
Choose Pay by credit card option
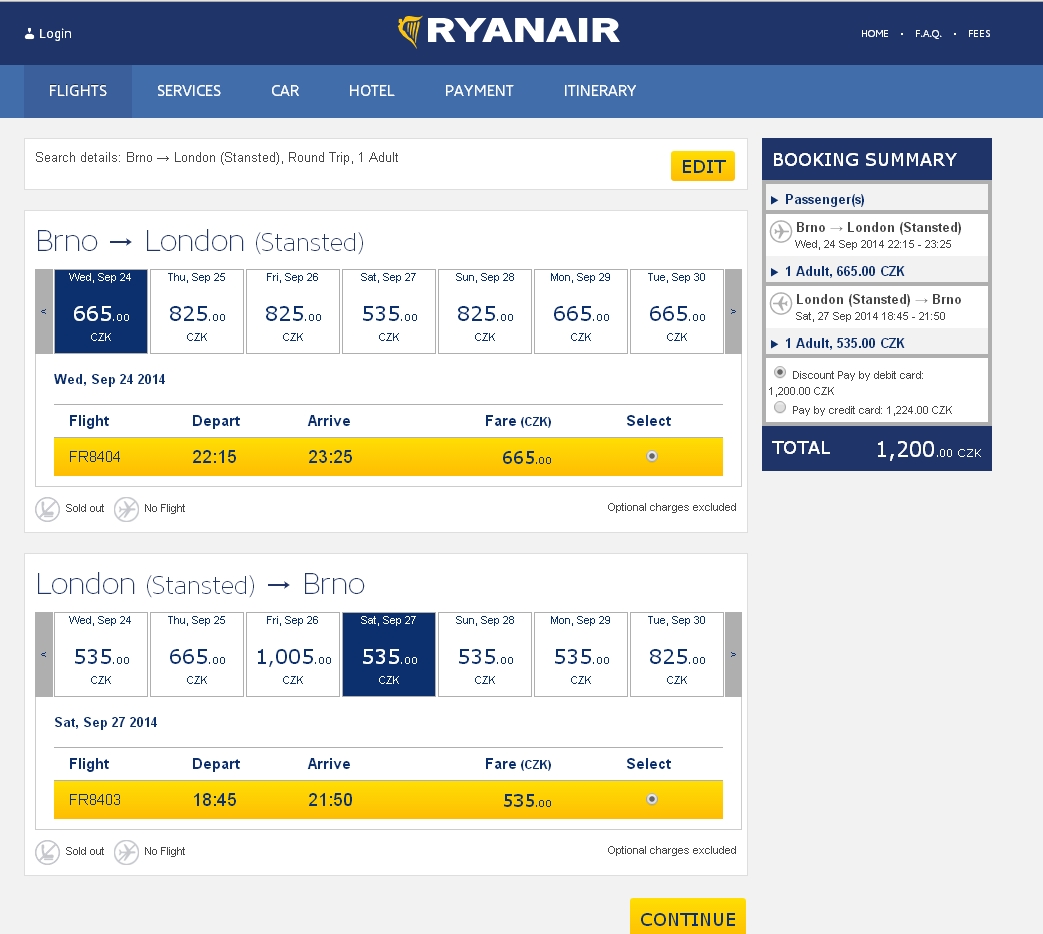click(780, 408)
